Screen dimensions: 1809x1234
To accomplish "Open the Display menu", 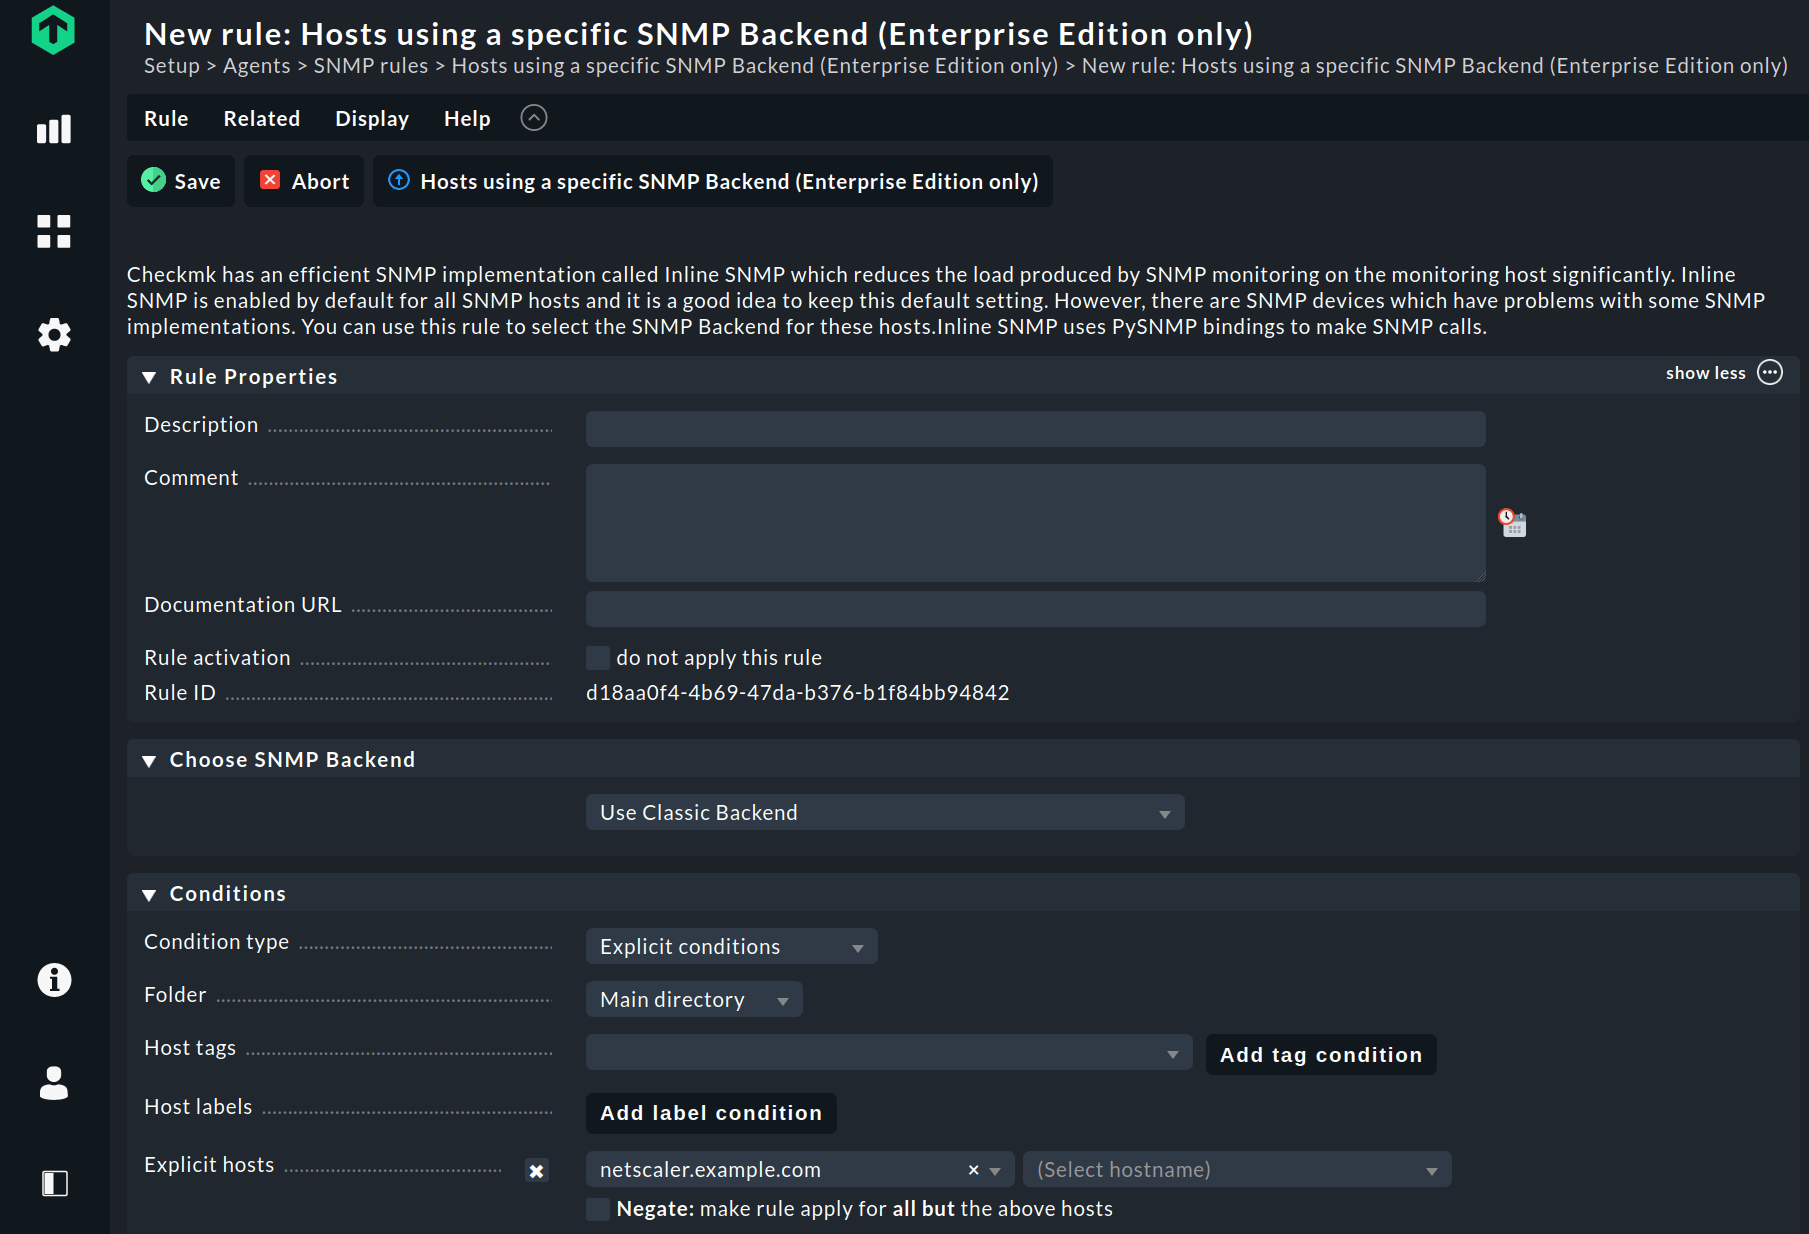I will coord(372,118).
